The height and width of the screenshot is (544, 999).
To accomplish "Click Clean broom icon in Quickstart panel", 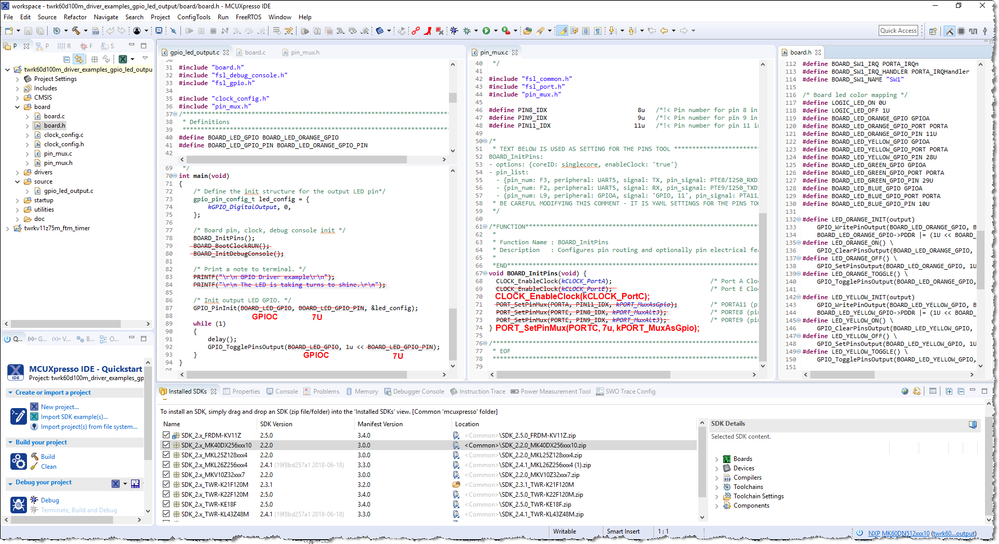I will point(33,466).
